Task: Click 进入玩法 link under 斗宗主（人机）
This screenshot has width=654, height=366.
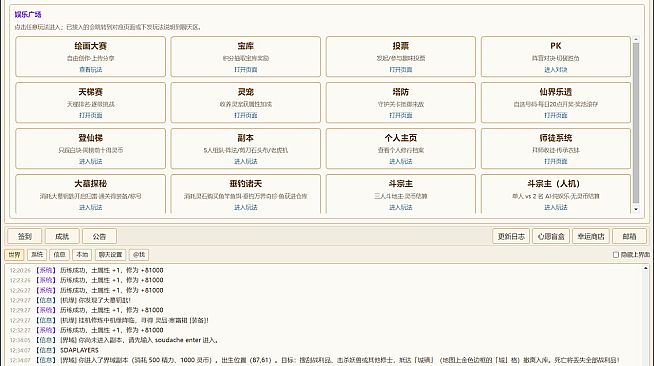Action: click(x=556, y=207)
